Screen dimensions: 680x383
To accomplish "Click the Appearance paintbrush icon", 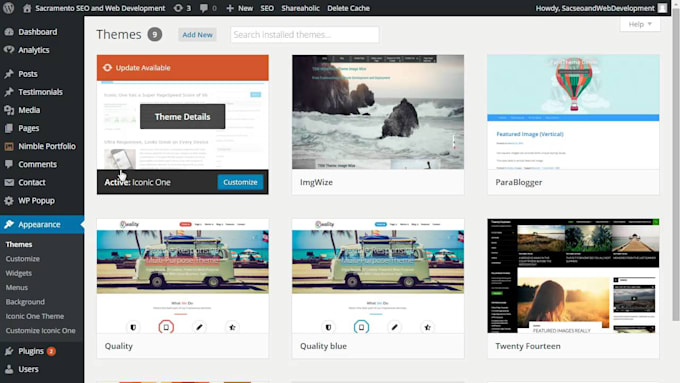I will pos(9,224).
